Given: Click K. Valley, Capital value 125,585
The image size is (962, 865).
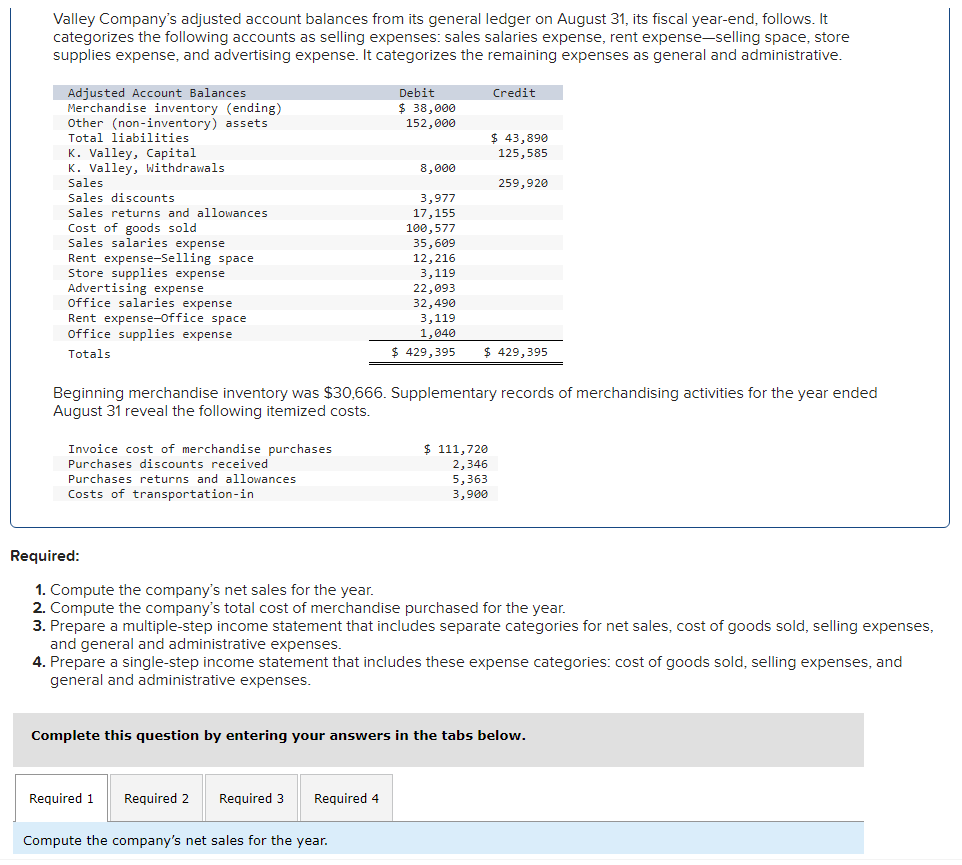Looking at the screenshot, I should coord(523,153).
